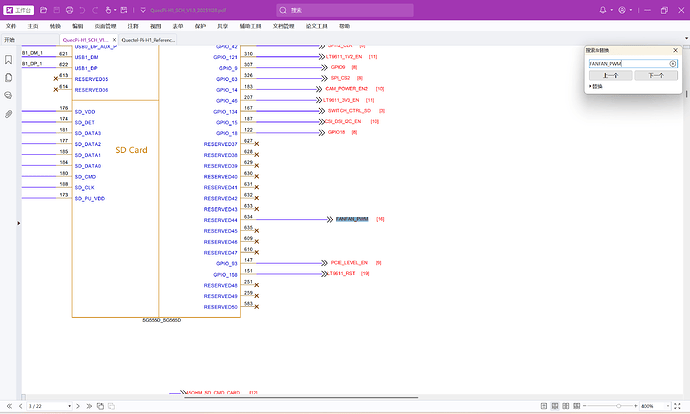Select the two-page view icon
Viewport: 690px width, 414px height.
coord(566,406)
